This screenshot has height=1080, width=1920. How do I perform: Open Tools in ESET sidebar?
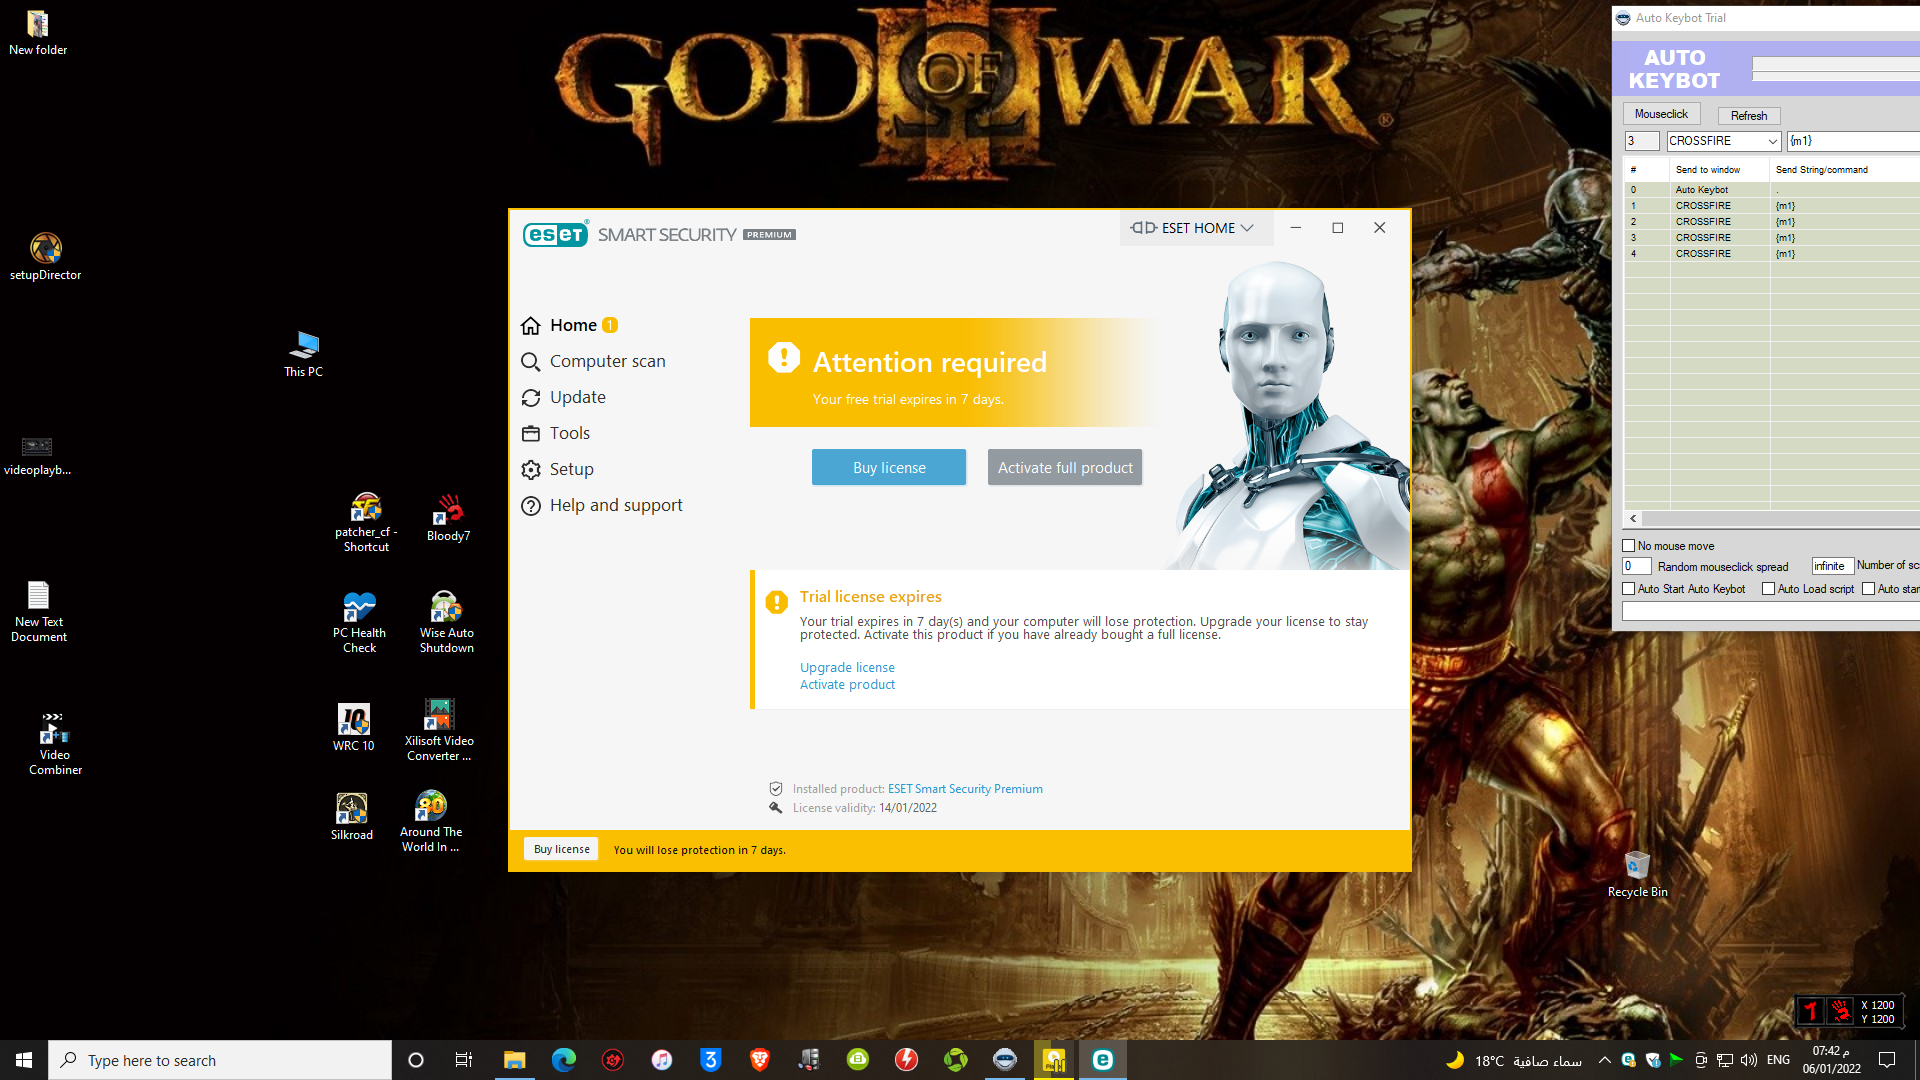[x=555, y=433]
